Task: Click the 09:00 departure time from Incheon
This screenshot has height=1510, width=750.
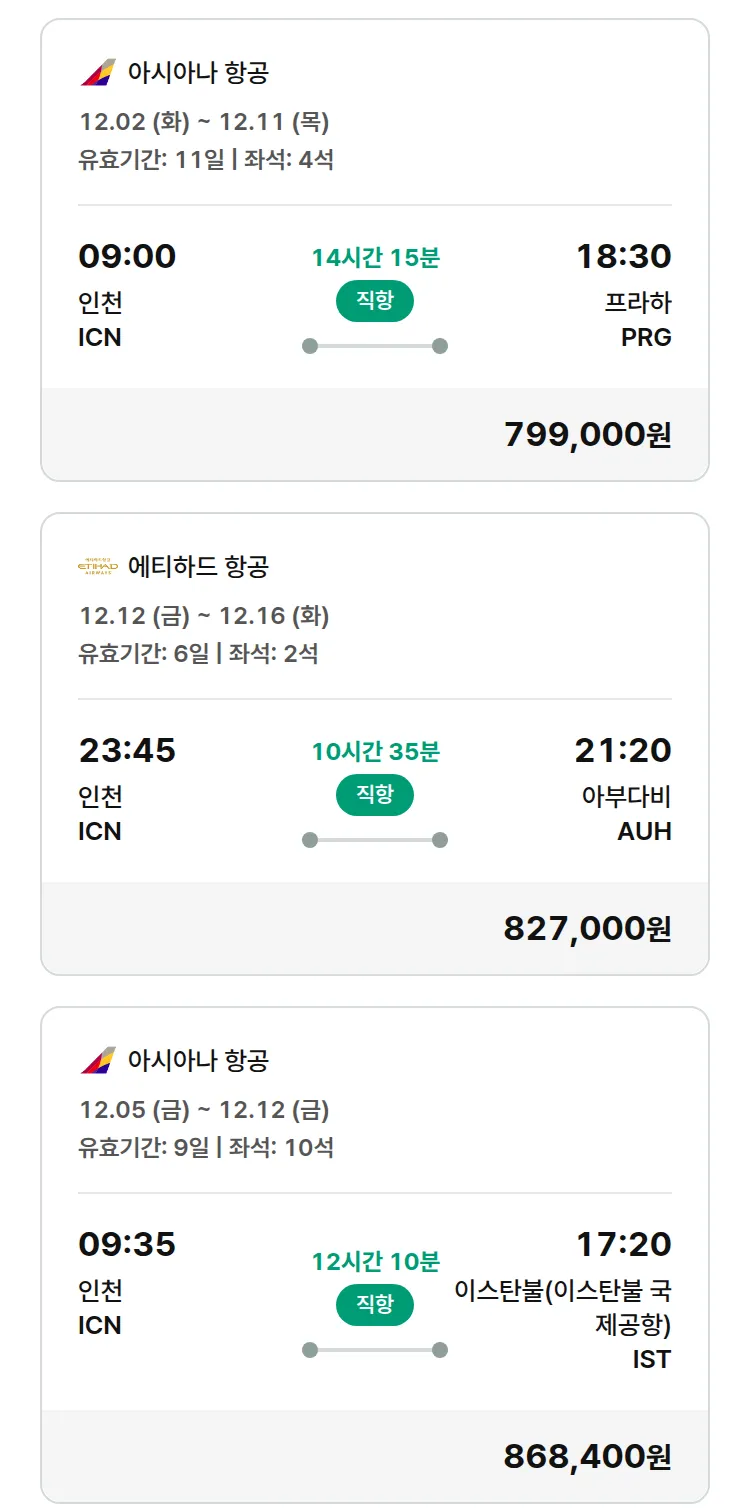Action: [x=127, y=256]
